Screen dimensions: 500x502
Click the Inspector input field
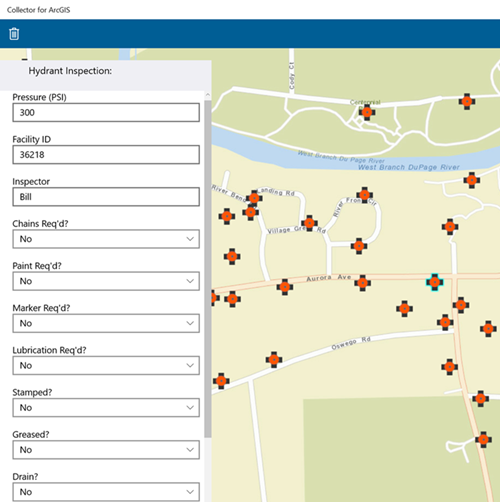[x=106, y=197]
